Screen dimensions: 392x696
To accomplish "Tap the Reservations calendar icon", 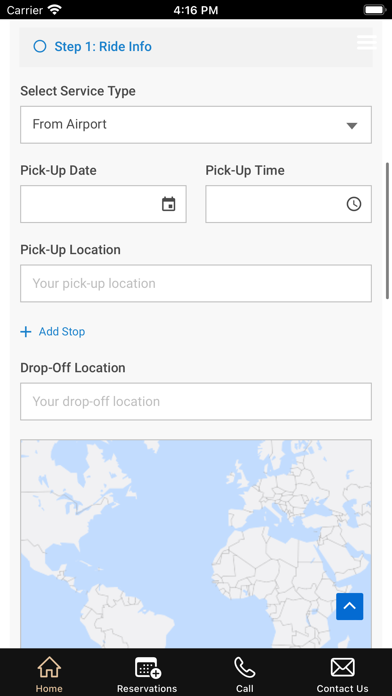I will (x=147, y=668).
